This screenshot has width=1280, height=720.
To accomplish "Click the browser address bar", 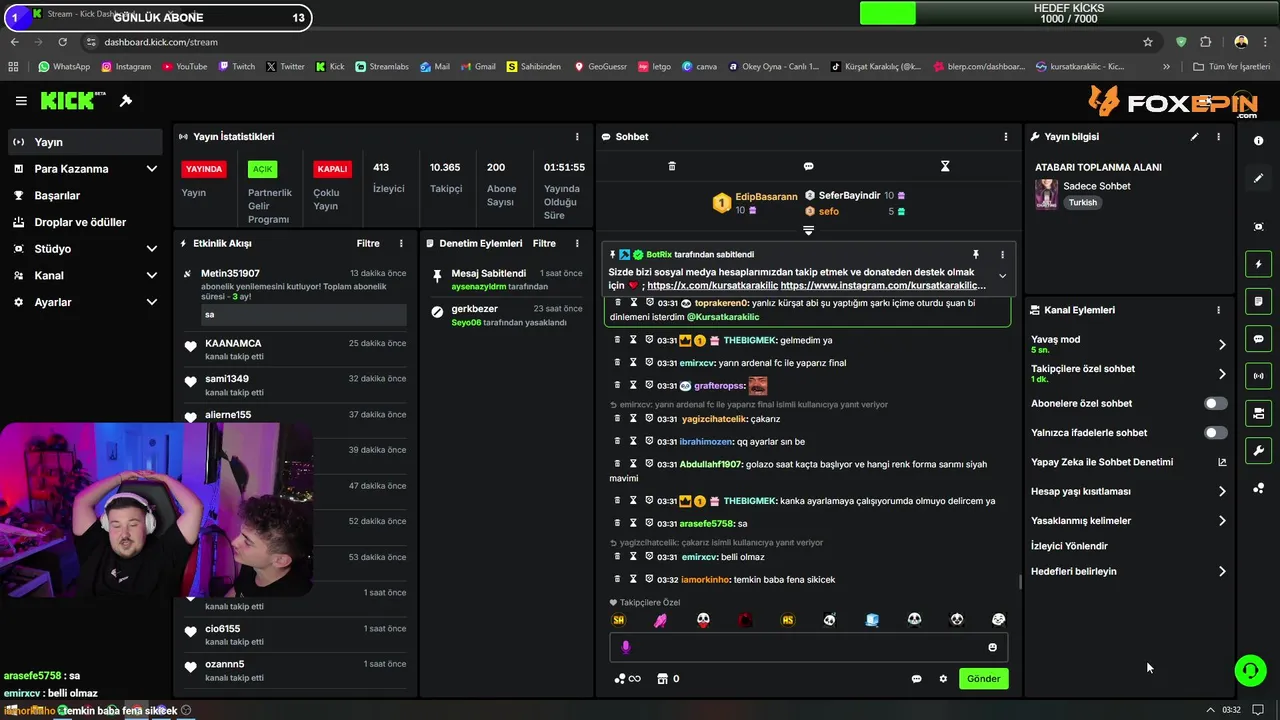I will click(620, 42).
